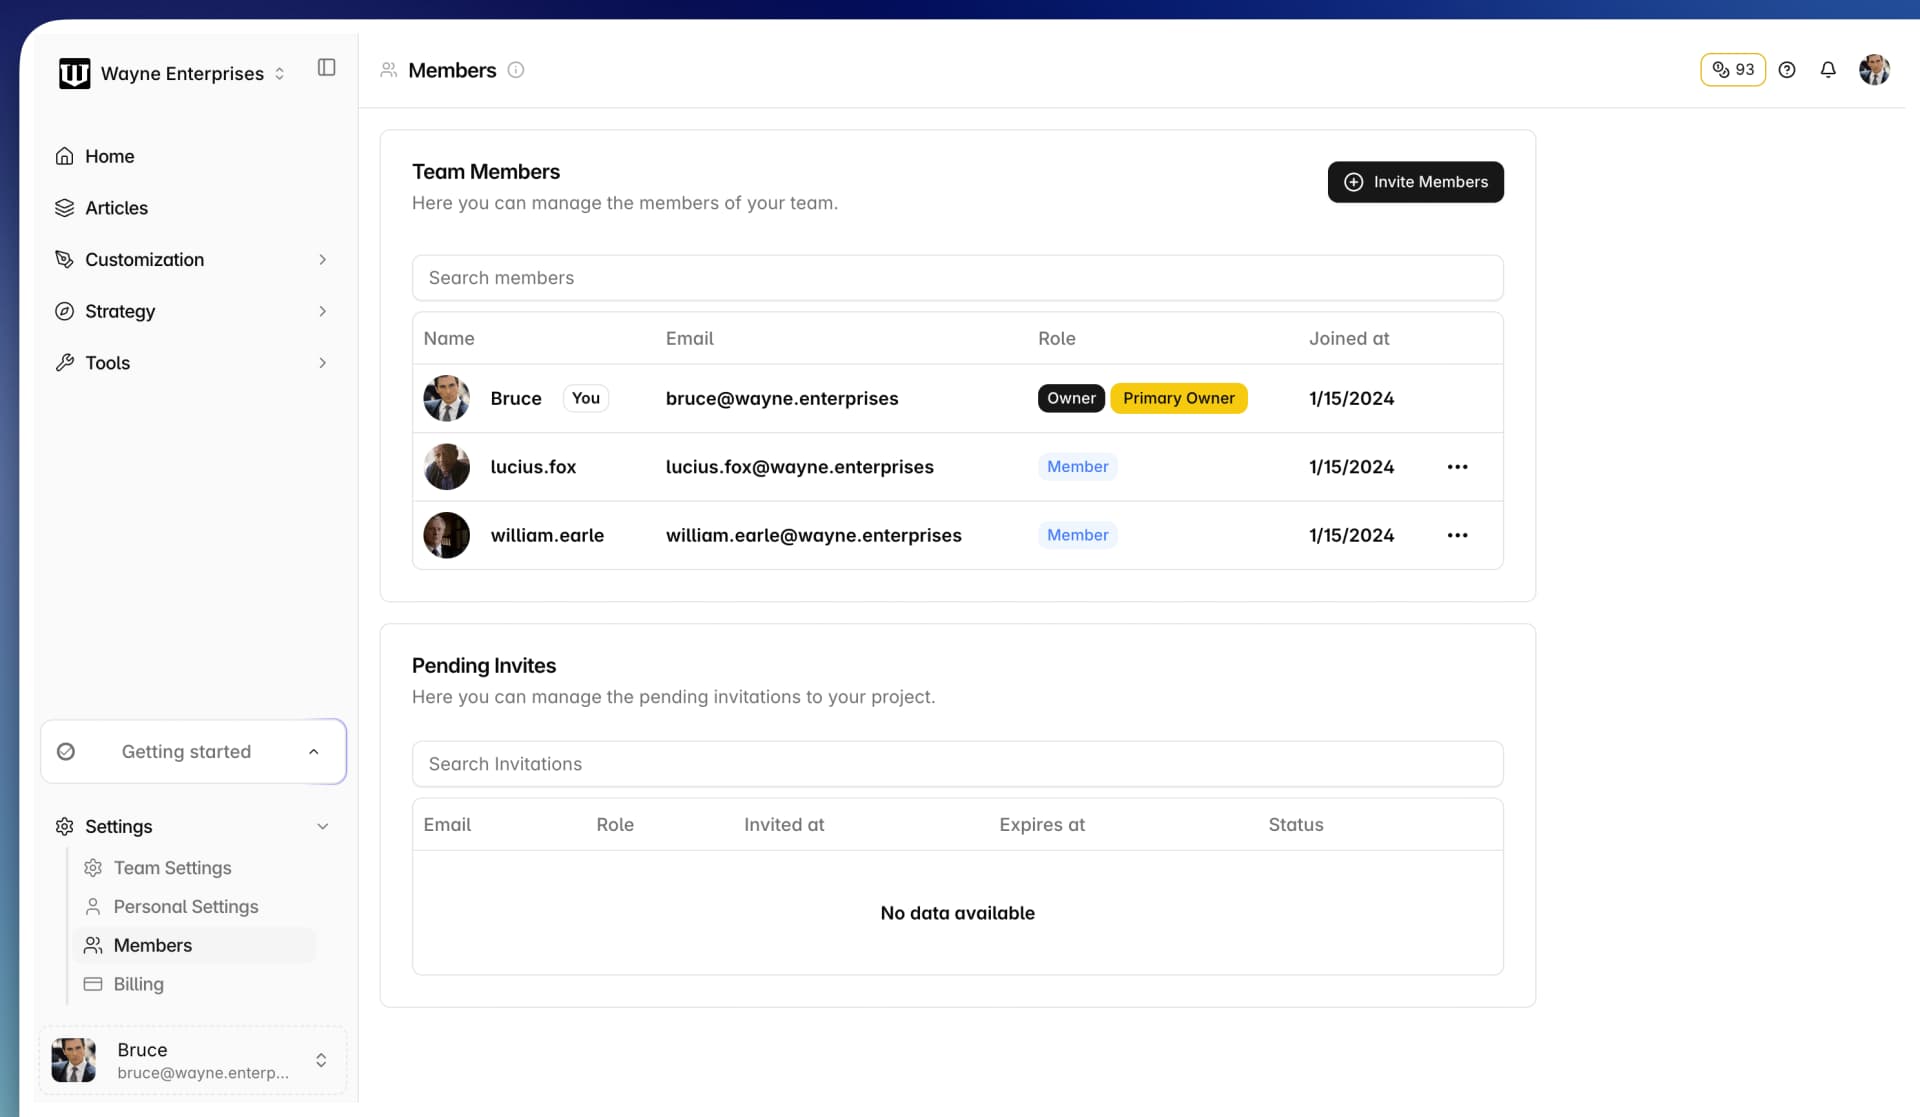The height and width of the screenshot is (1117, 1920).
Task: Click the Search members input field
Action: coord(957,277)
